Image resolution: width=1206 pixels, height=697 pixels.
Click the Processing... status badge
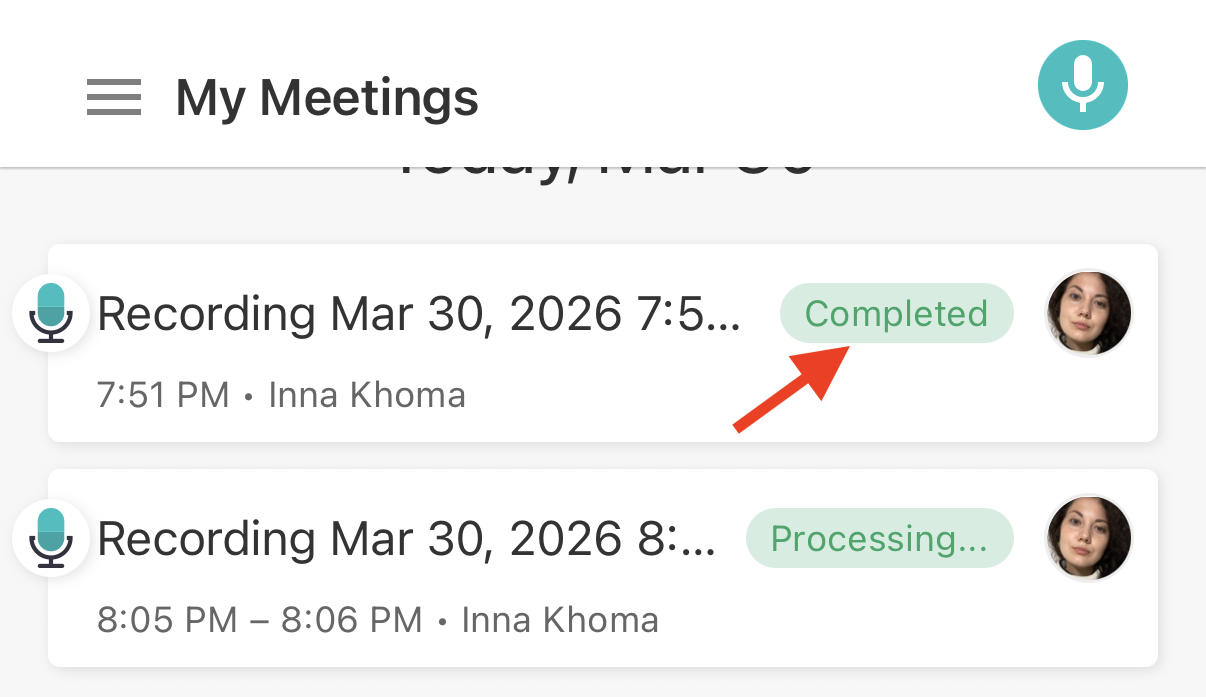click(x=879, y=539)
